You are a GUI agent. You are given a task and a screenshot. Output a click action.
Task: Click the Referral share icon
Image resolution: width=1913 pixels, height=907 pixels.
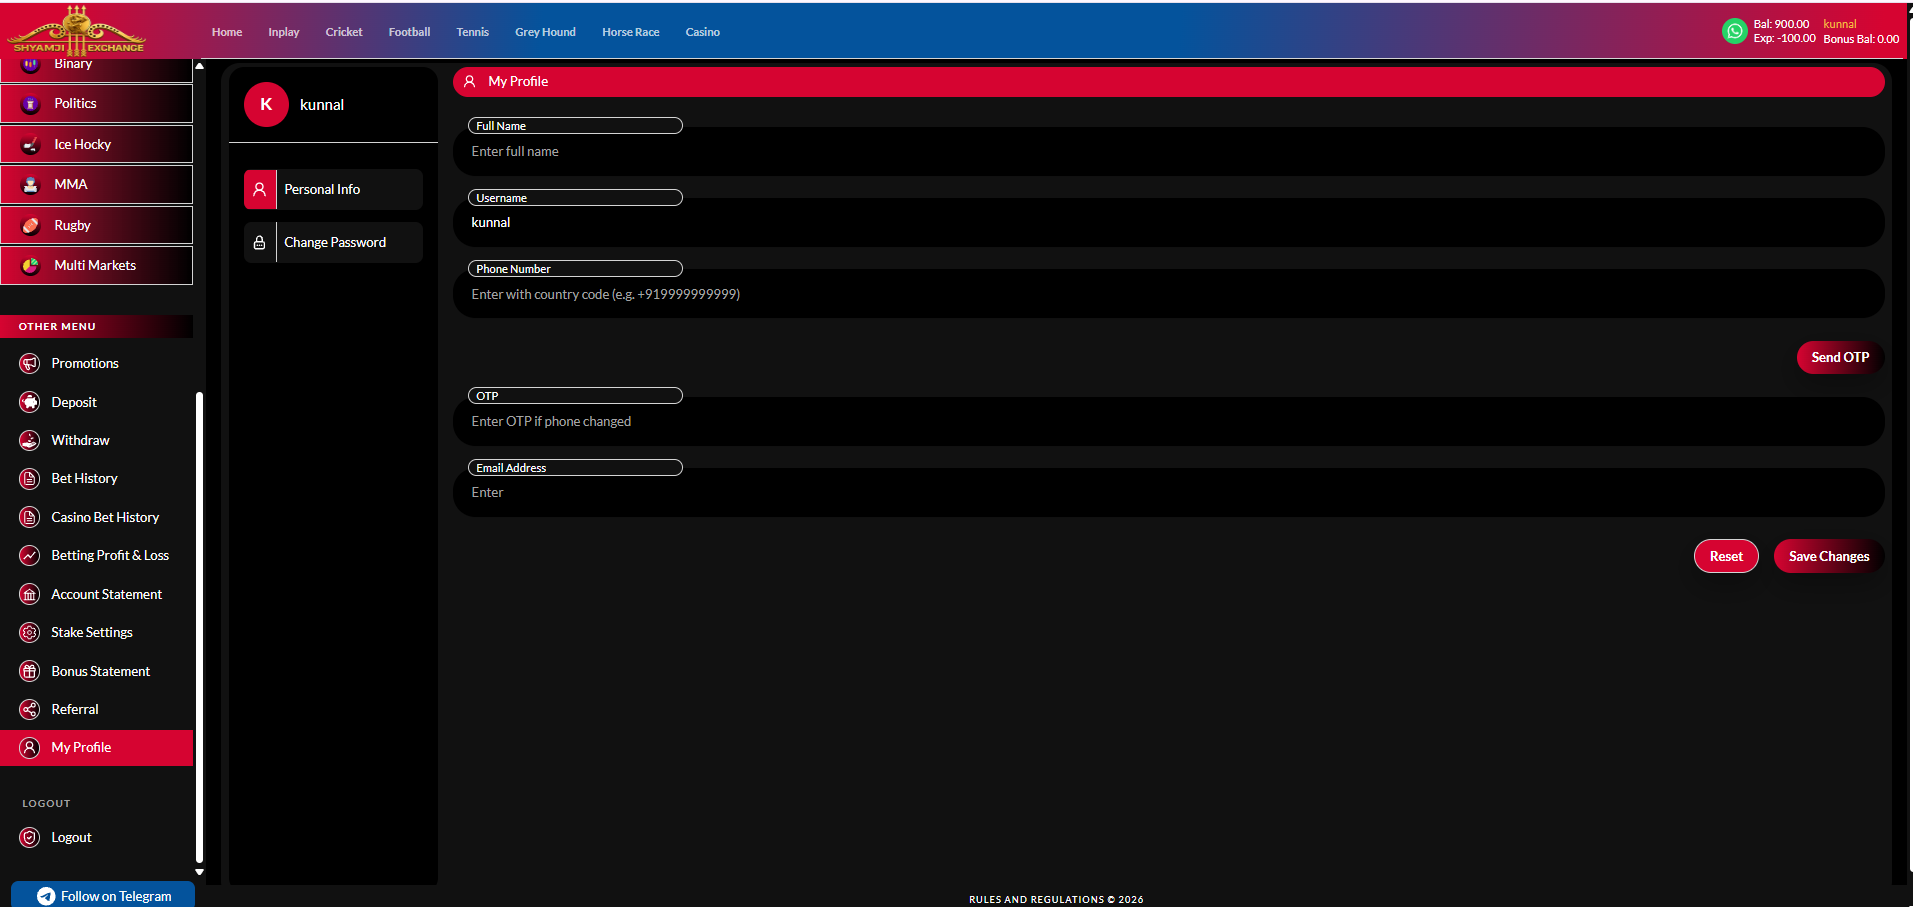pos(30,709)
